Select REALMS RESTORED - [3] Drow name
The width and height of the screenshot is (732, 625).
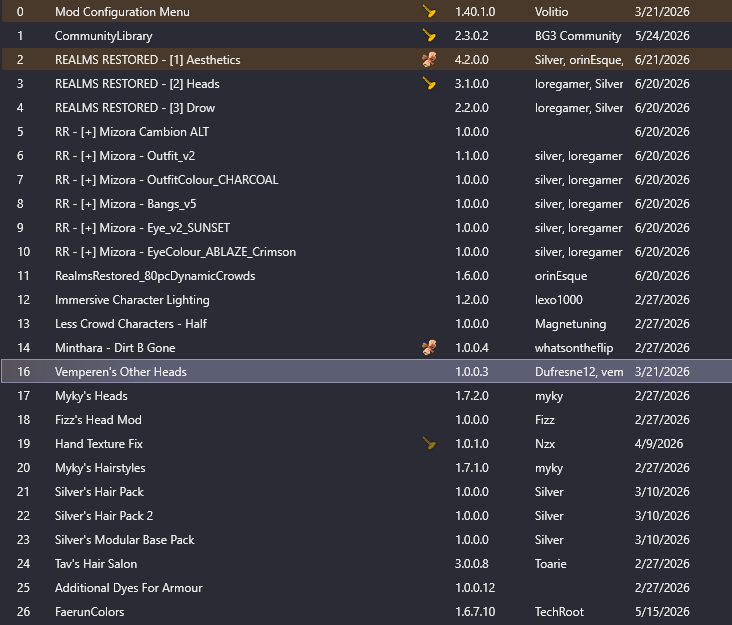click(135, 108)
